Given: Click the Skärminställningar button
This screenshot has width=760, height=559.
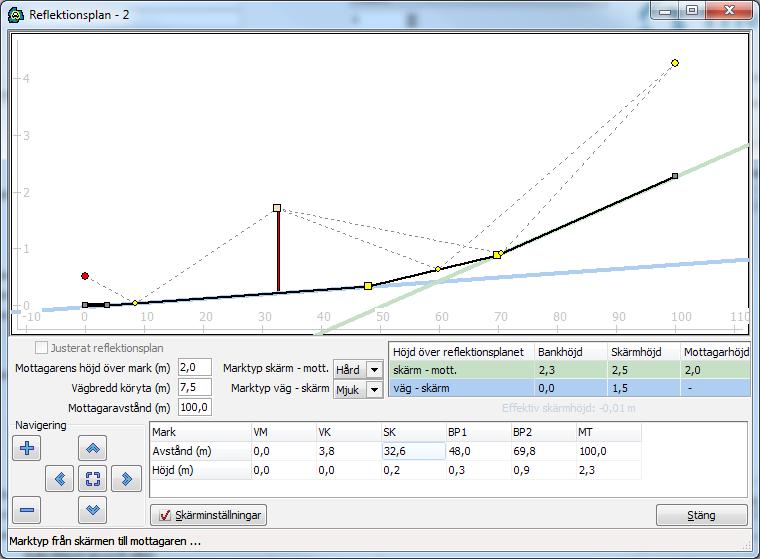Looking at the screenshot, I should click(x=208, y=515).
